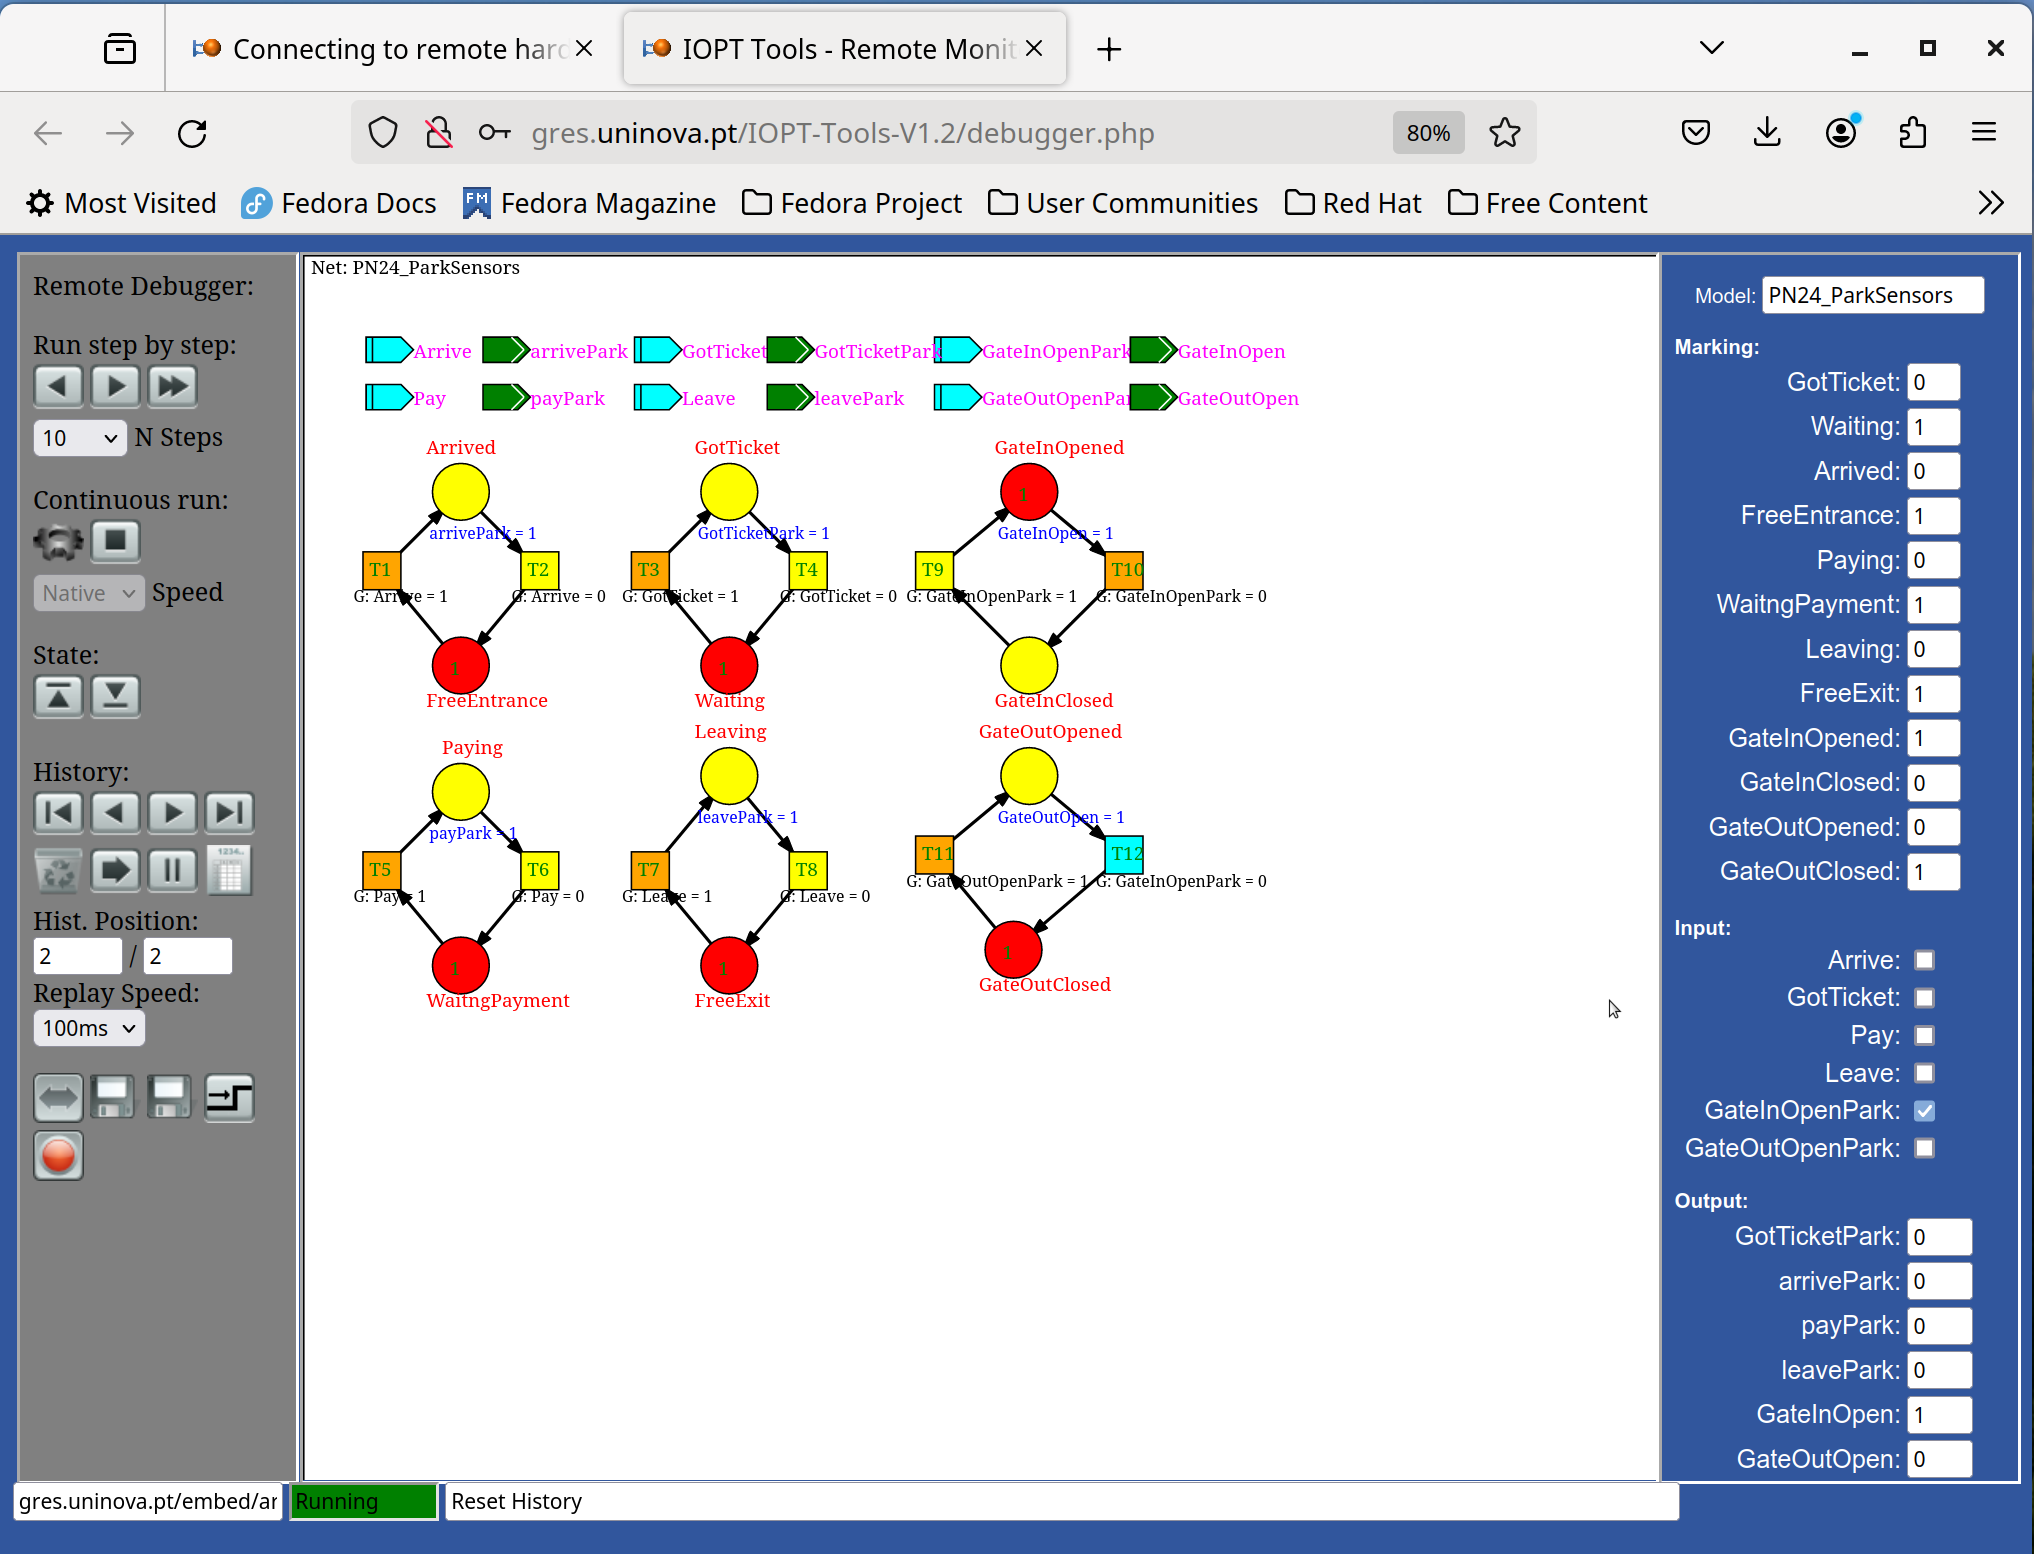
Task: Go to previous history entry
Action: coord(115,813)
